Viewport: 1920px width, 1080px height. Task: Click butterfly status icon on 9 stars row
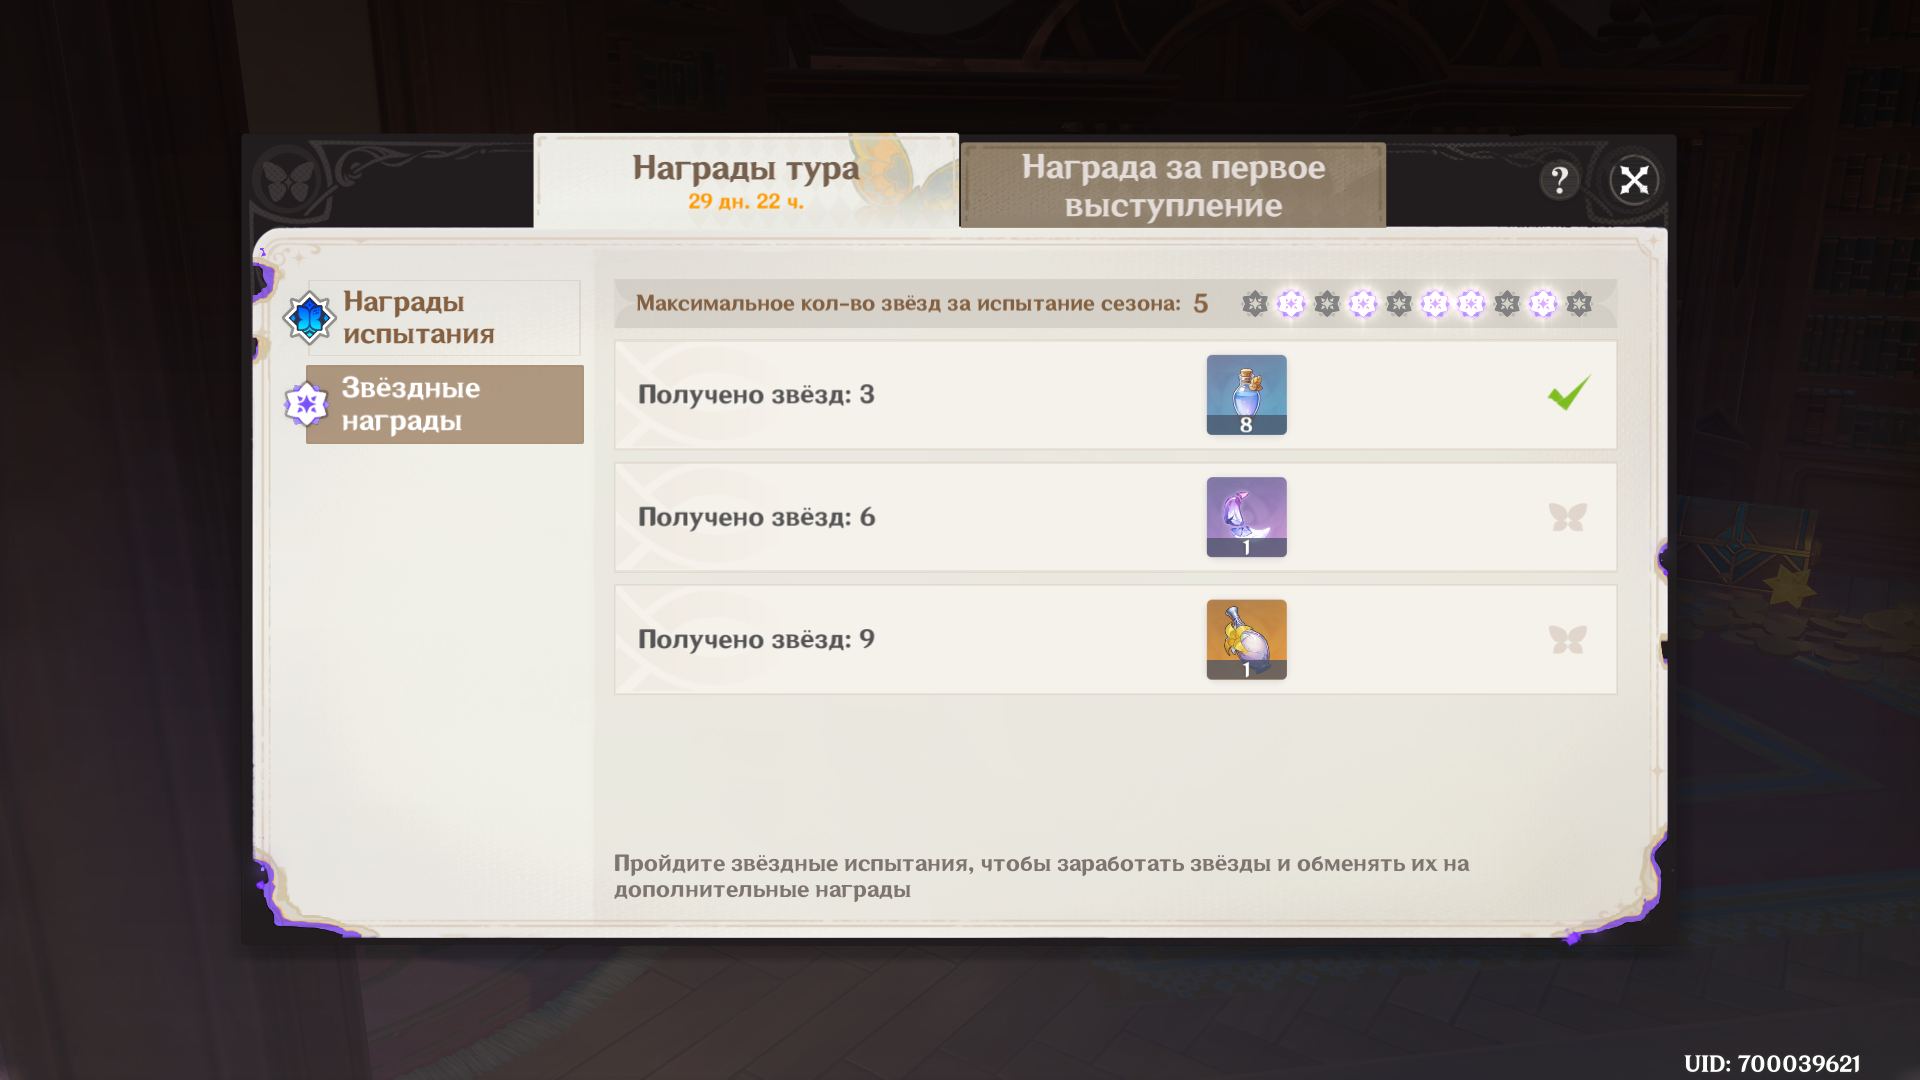click(x=1567, y=639)
